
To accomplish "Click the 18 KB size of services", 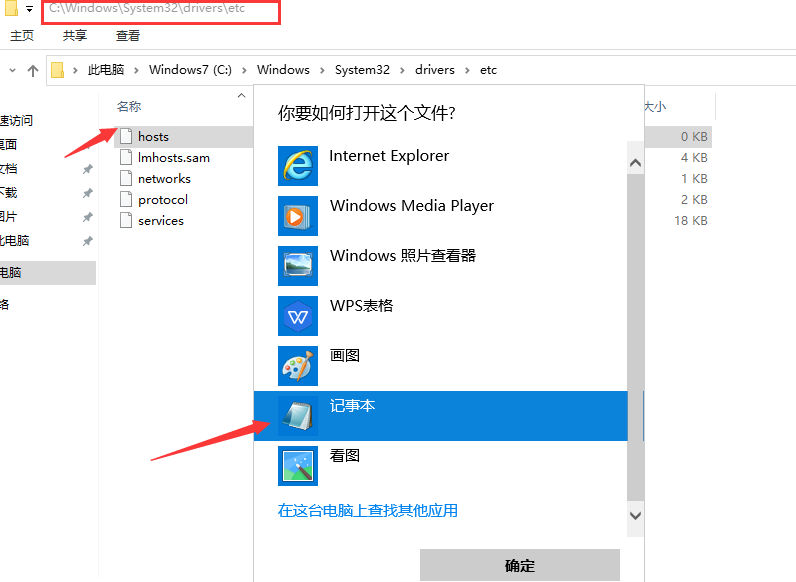I will point(690,220).
